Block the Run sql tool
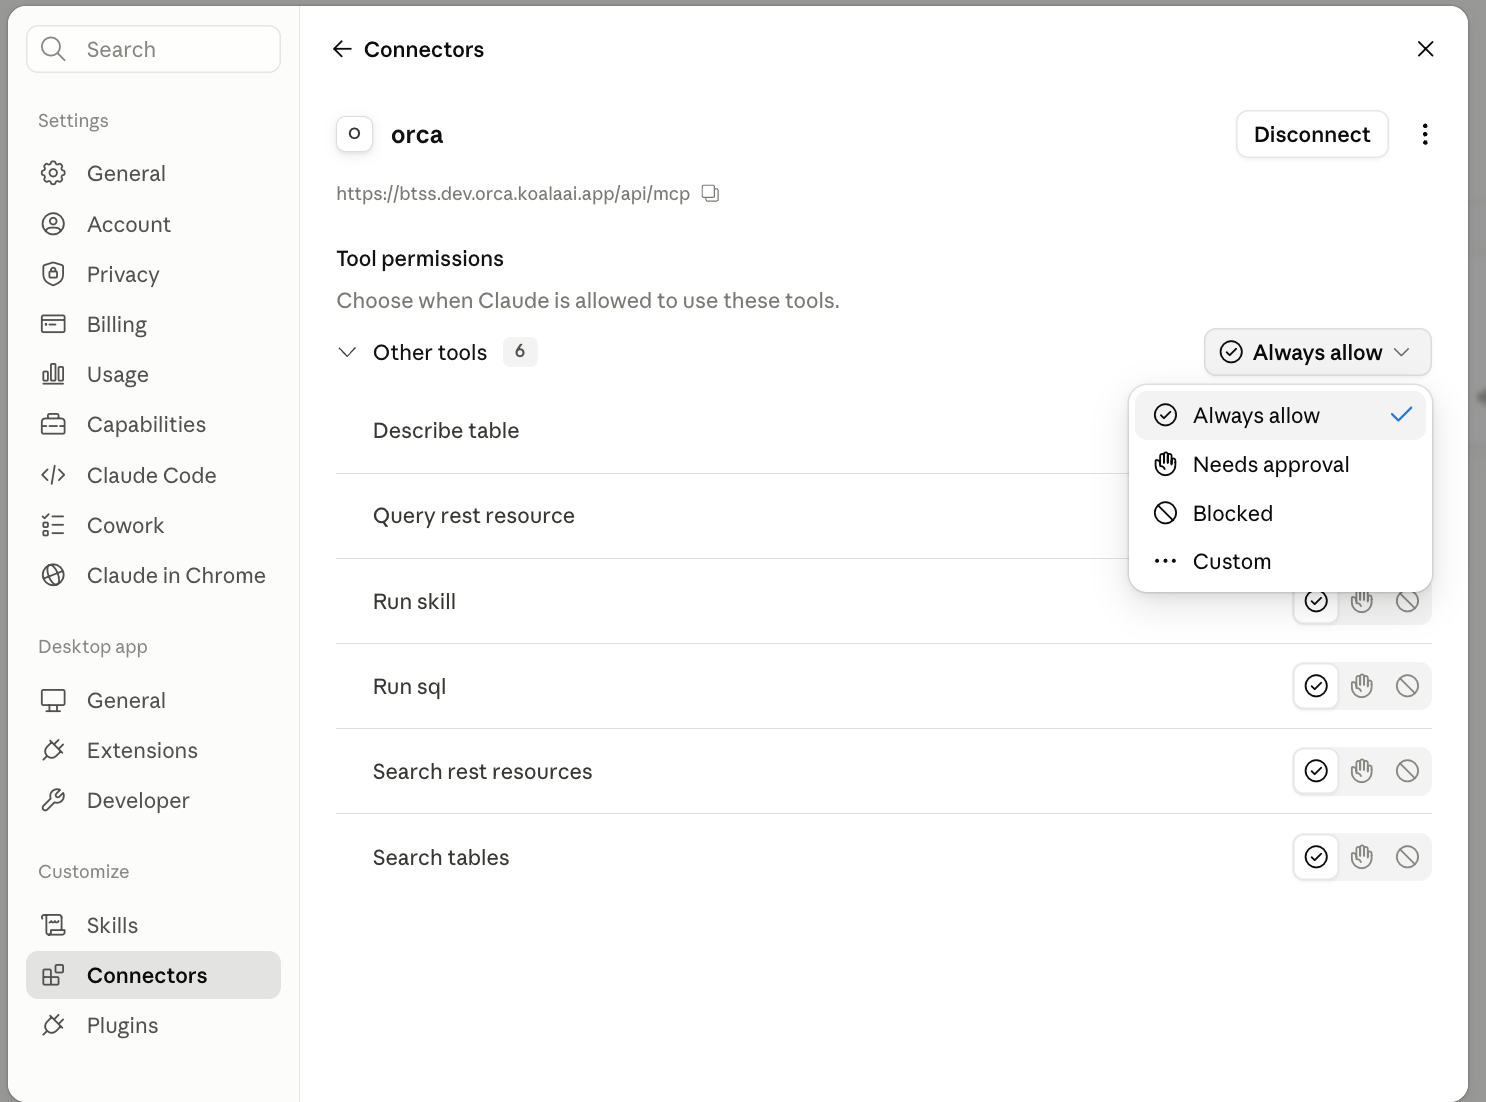This screenshot has width=1486, height=1102. coord(1407,686)
